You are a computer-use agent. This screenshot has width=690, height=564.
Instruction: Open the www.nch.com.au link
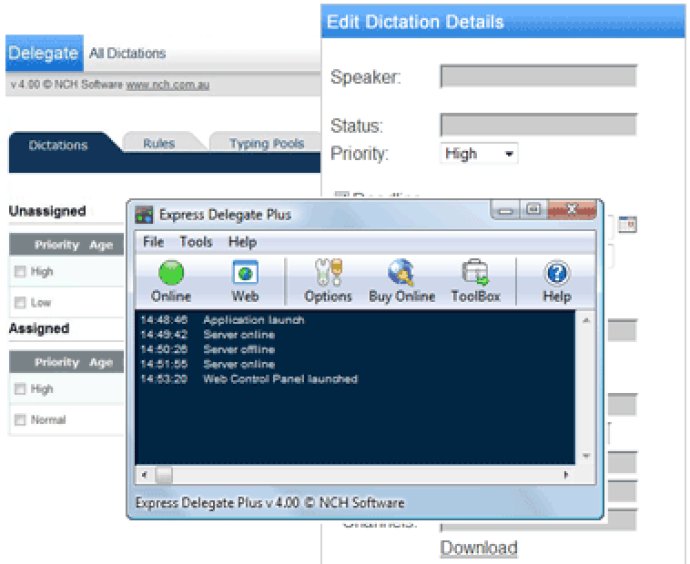167,84
